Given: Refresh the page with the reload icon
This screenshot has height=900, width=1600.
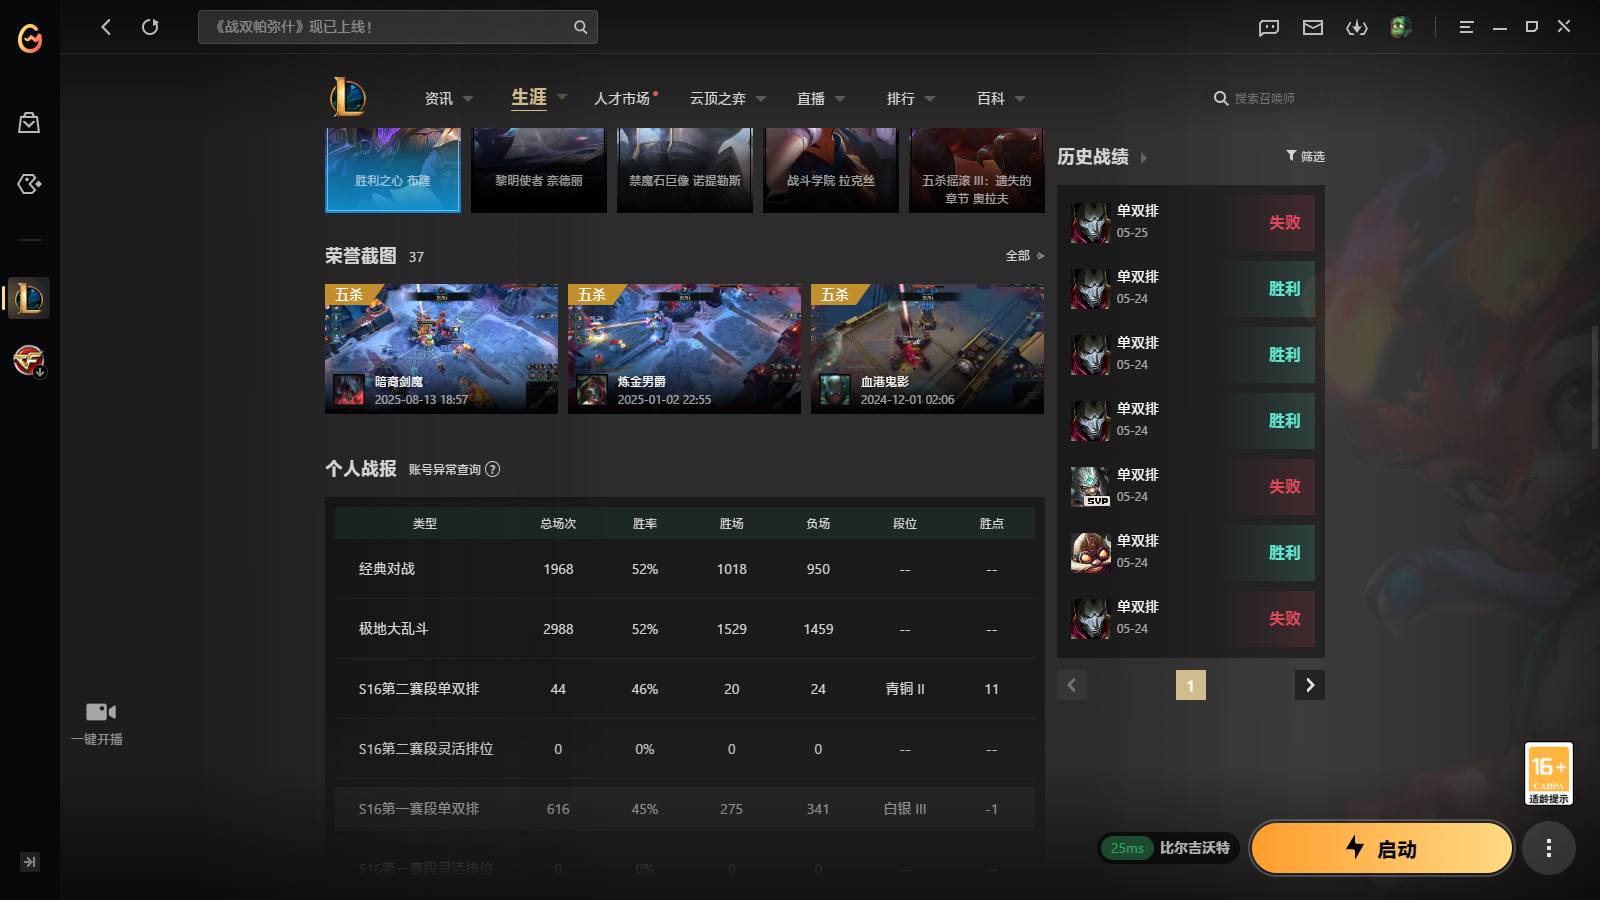Looking at the screenshot, I should click(150, 27).
